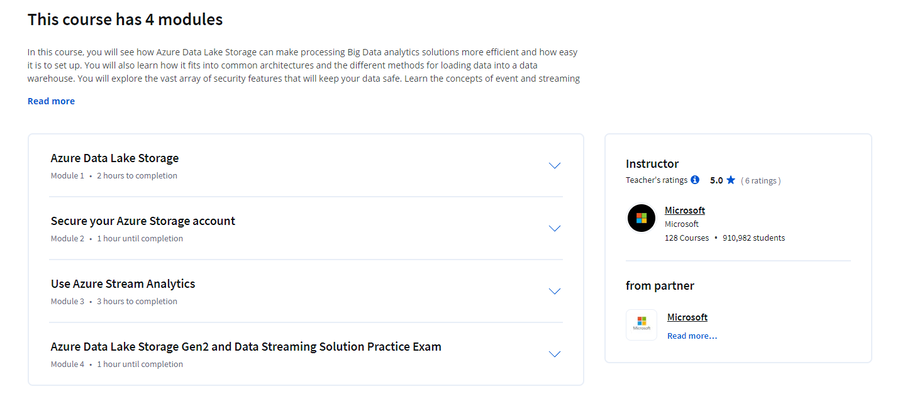
Task: Click the blue star rating icon
Action: [731, 180]
